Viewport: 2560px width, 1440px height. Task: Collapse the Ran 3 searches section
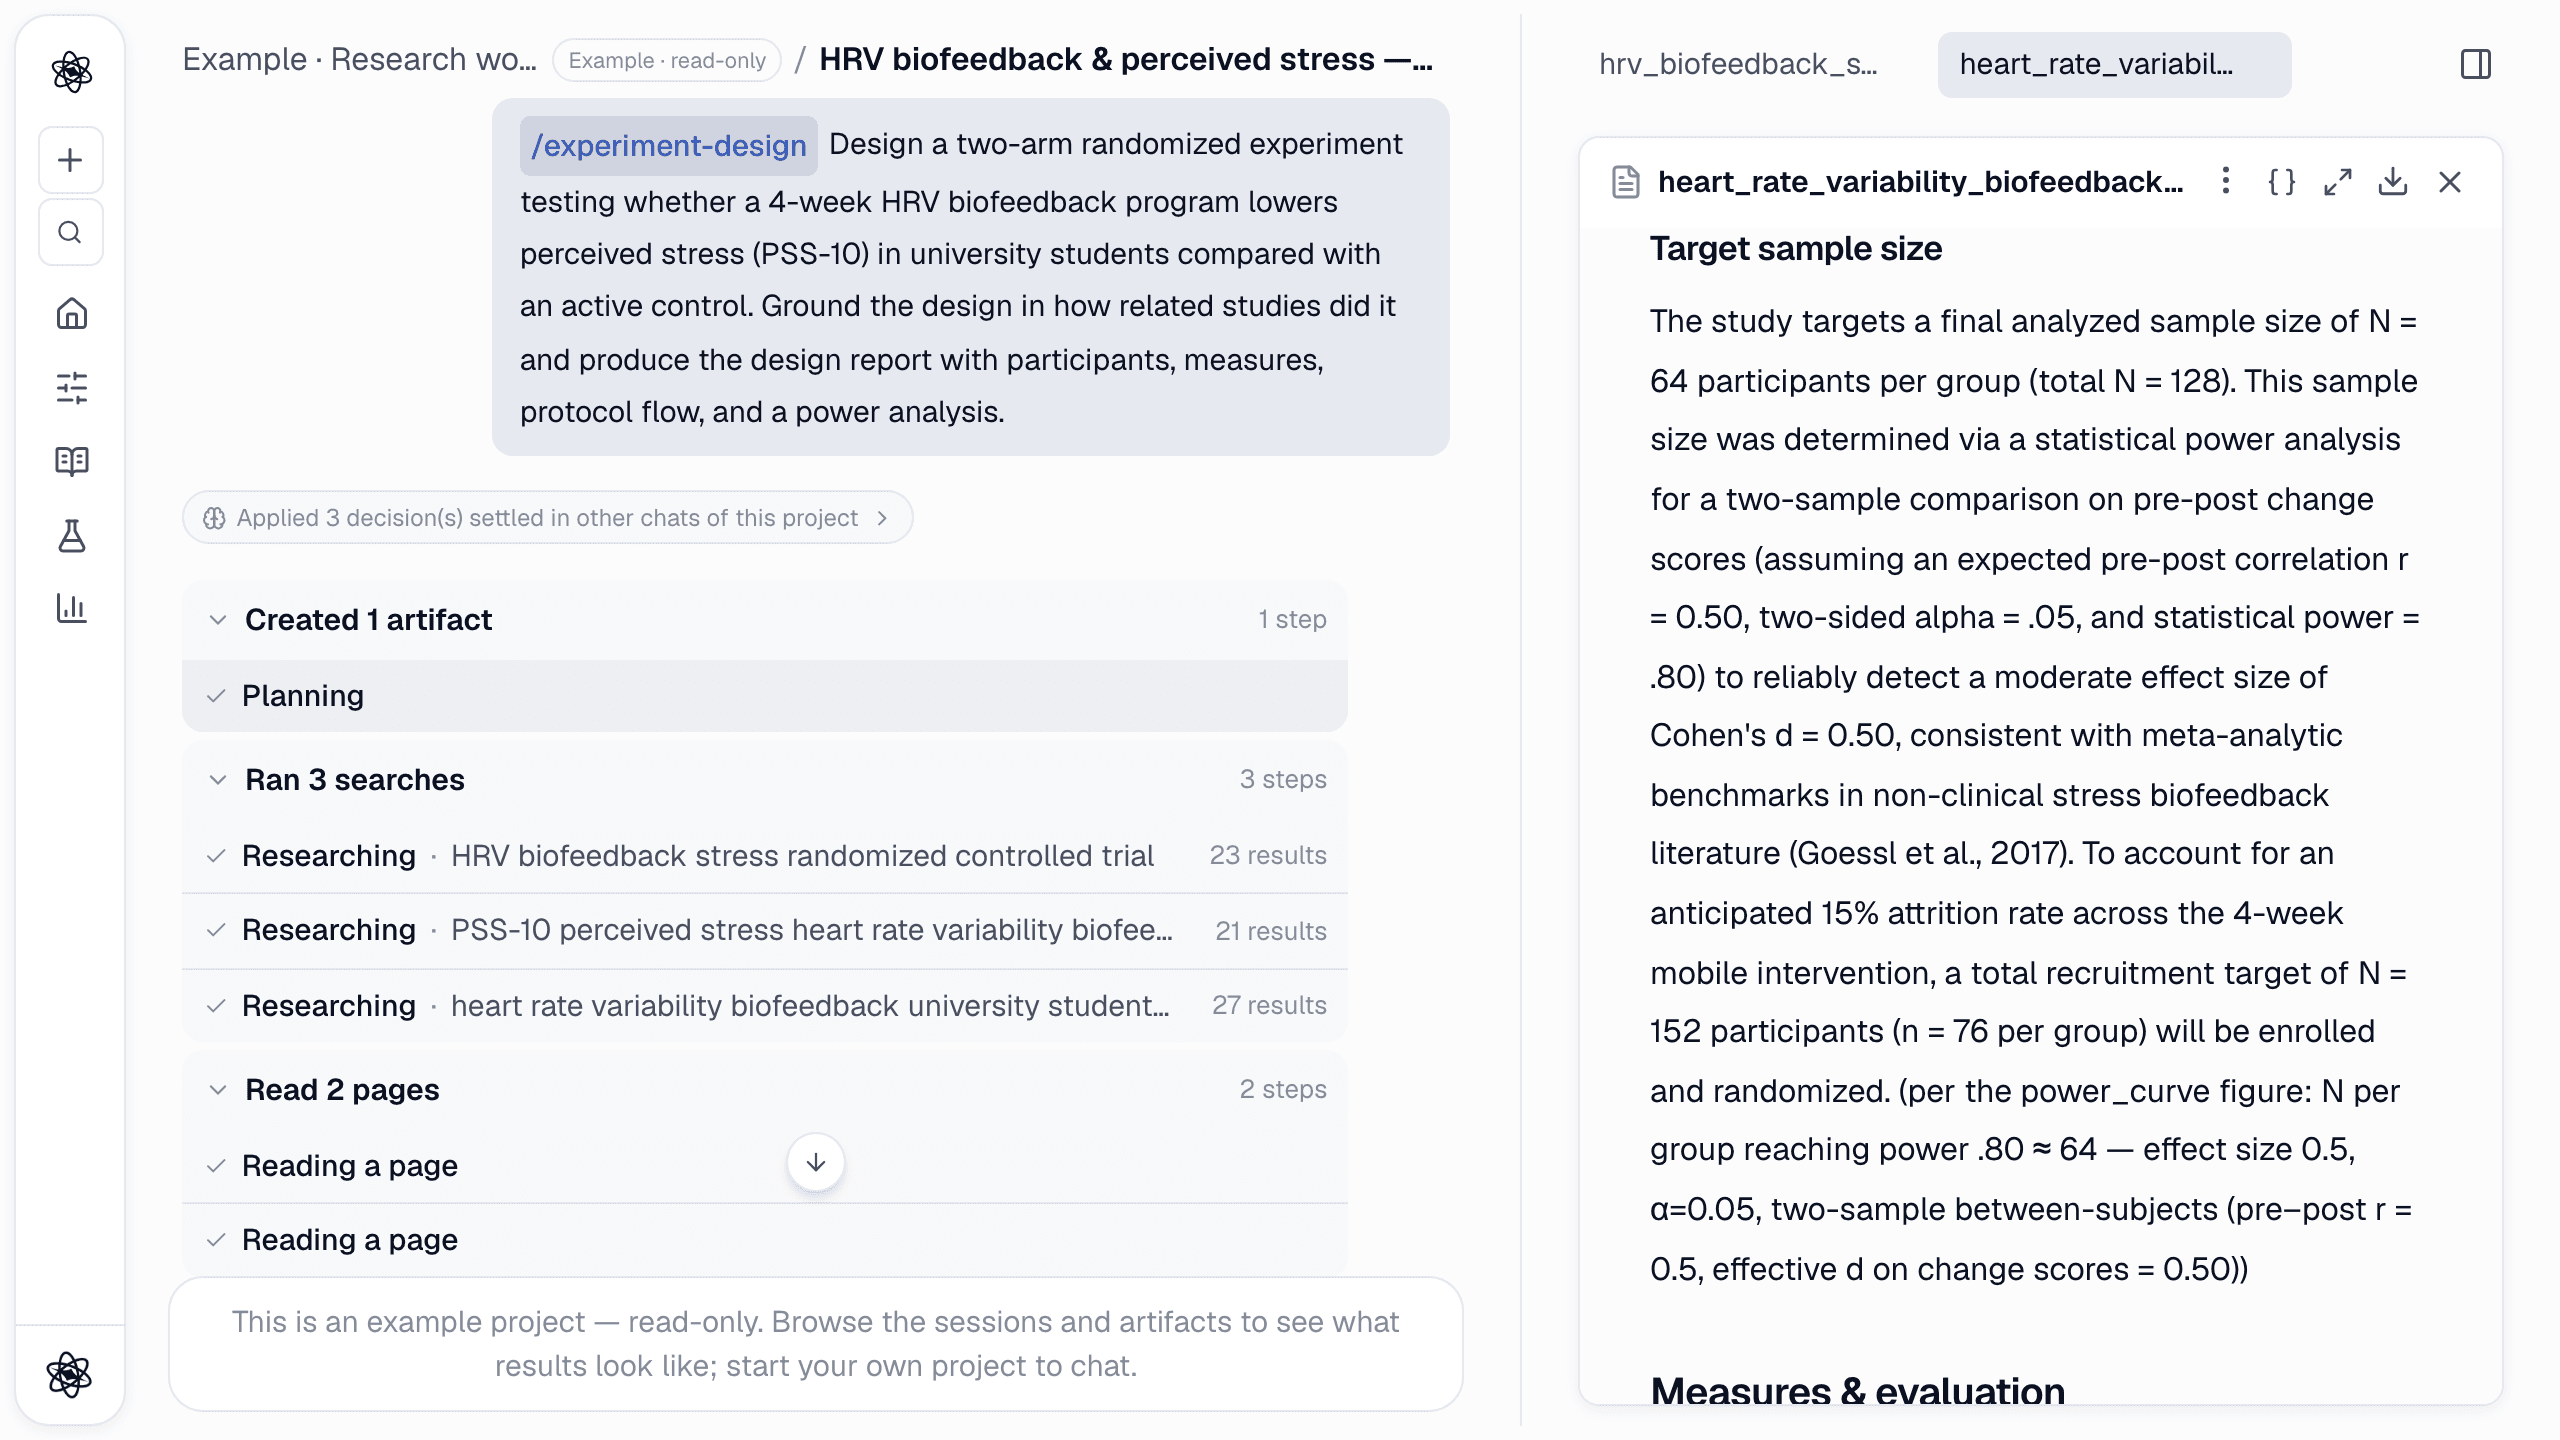218,780
